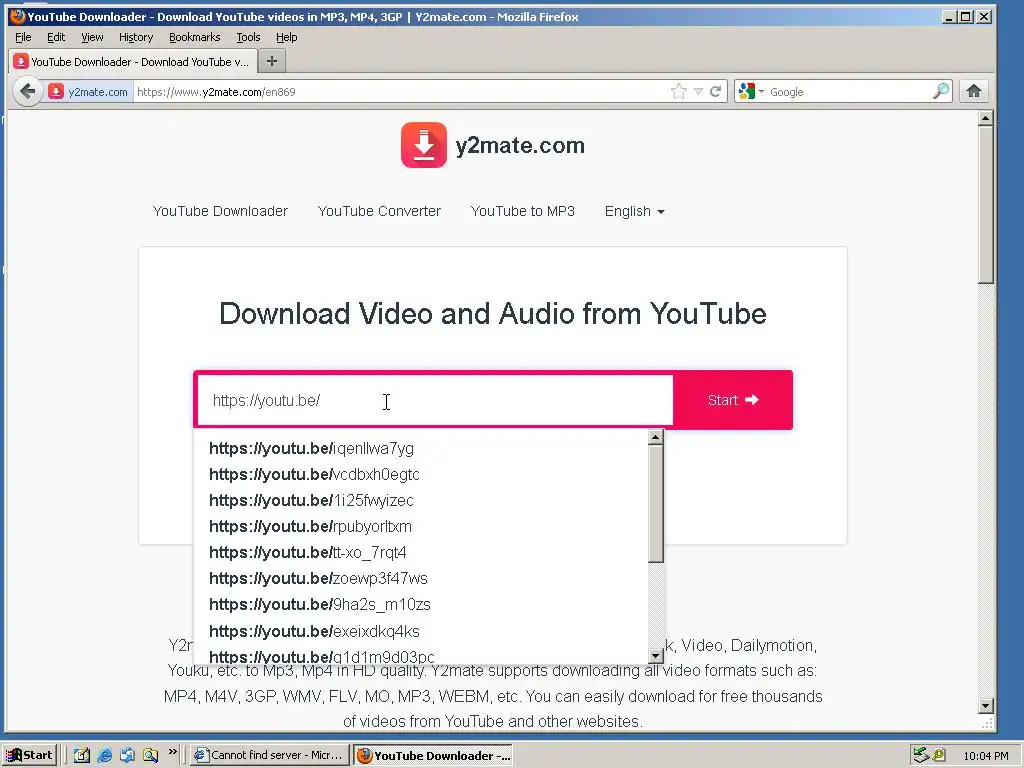Open the YouTube Converter nav link

click(379, 212)
